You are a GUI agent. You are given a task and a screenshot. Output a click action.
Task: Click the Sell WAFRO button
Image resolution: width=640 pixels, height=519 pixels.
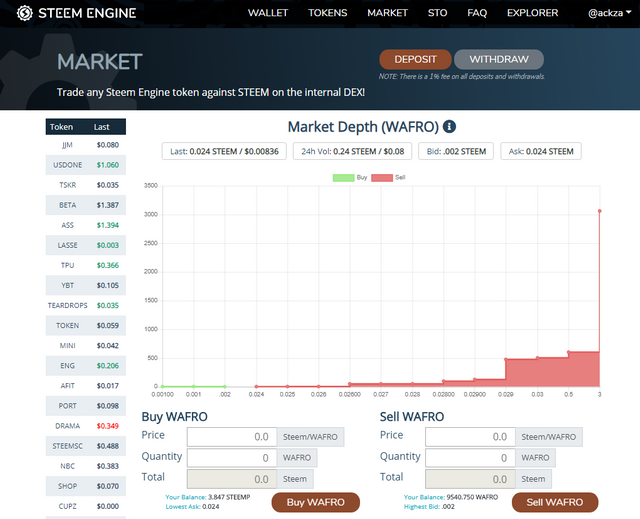[555, 502]
